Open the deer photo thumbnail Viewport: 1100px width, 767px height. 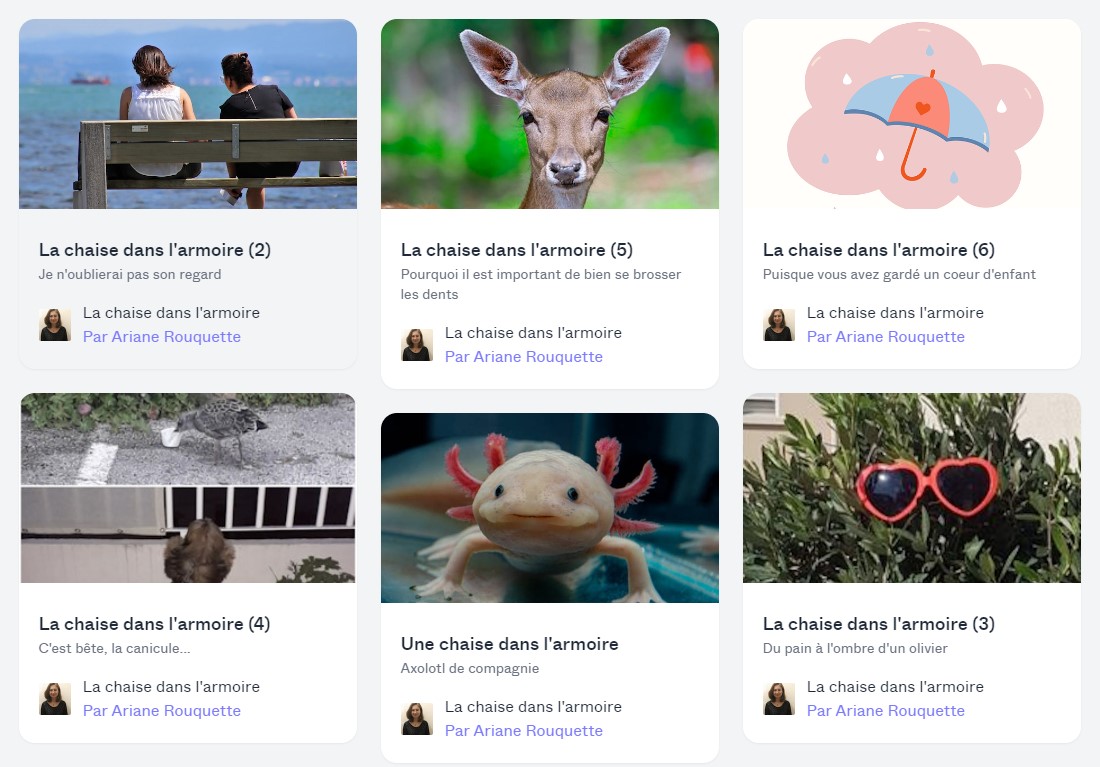pos(550,114)
